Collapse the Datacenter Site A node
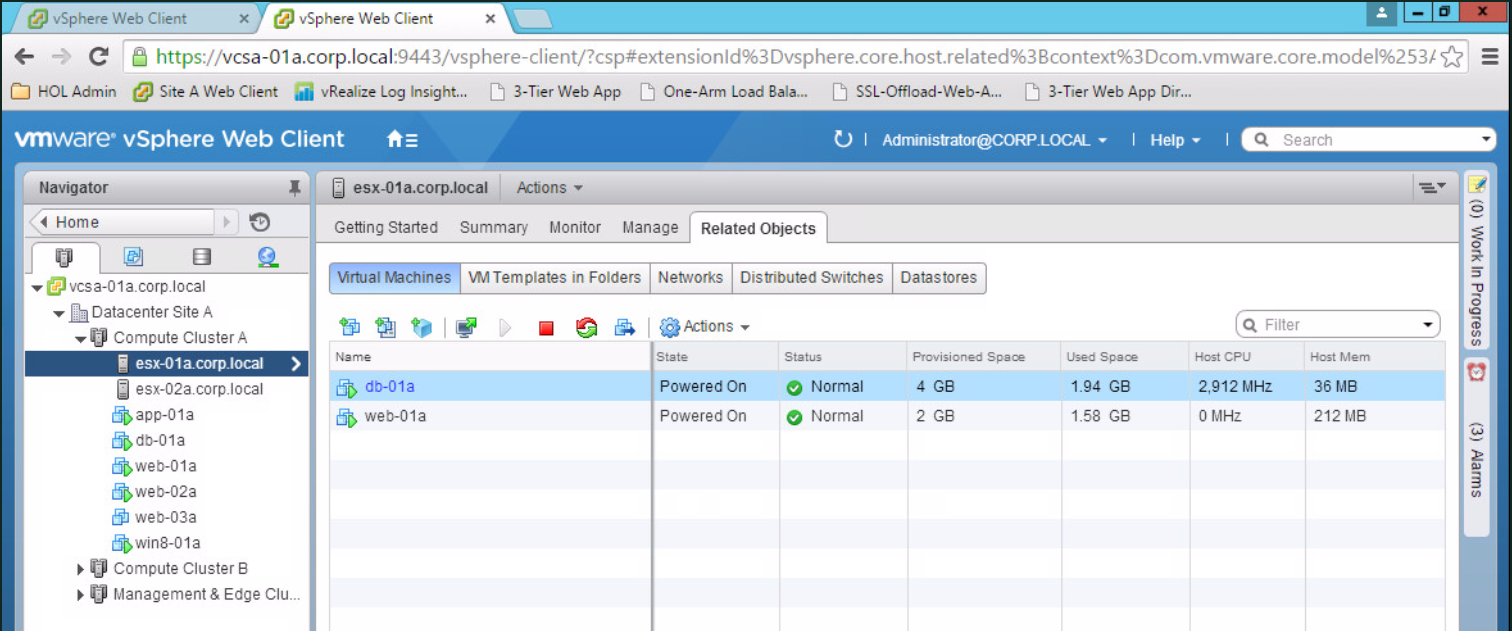 [59, 313]
